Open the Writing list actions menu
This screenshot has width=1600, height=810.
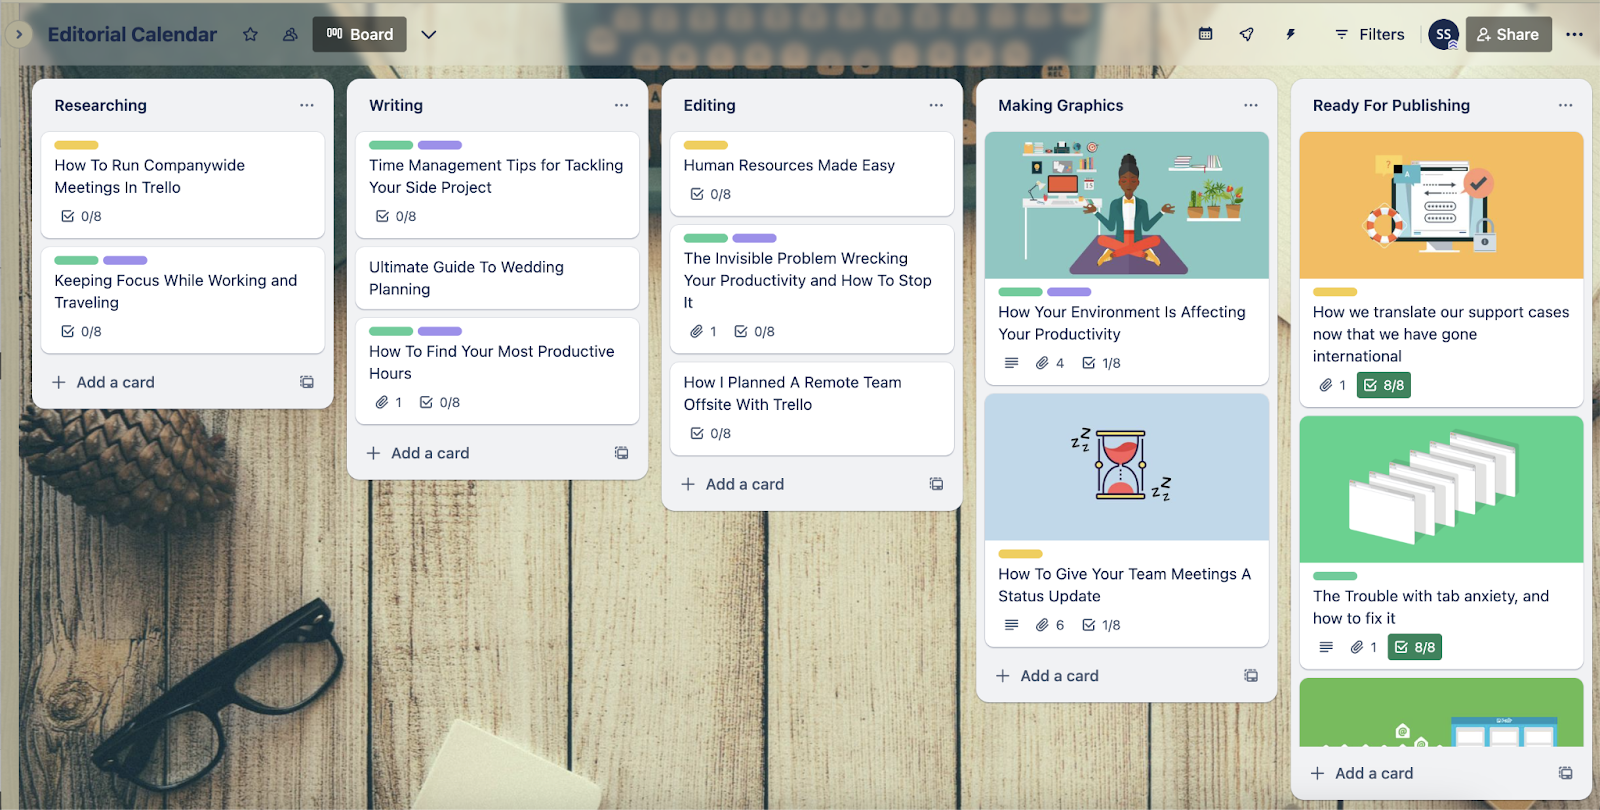coord(621,105)
